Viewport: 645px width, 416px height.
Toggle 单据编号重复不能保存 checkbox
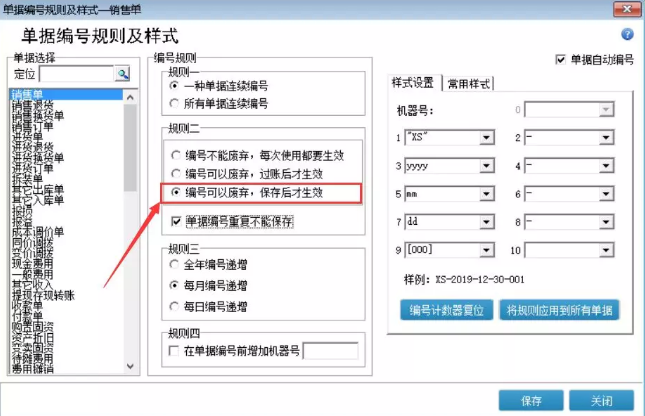coord(176,222)
